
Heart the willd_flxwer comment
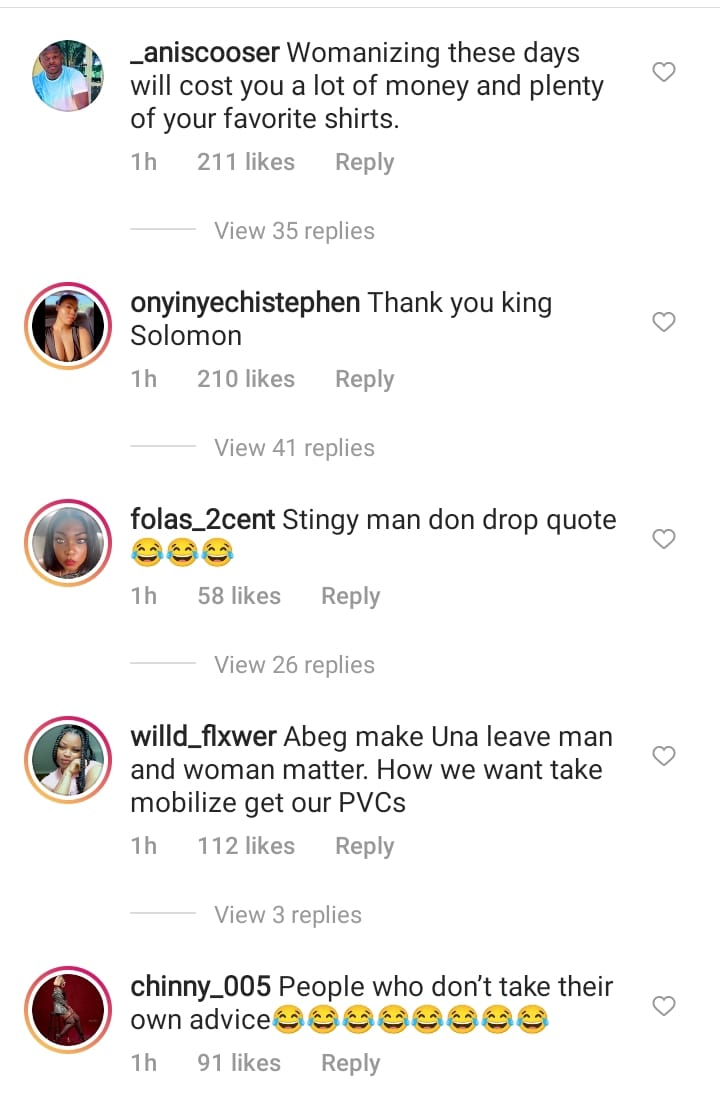(x=663, y=756)
